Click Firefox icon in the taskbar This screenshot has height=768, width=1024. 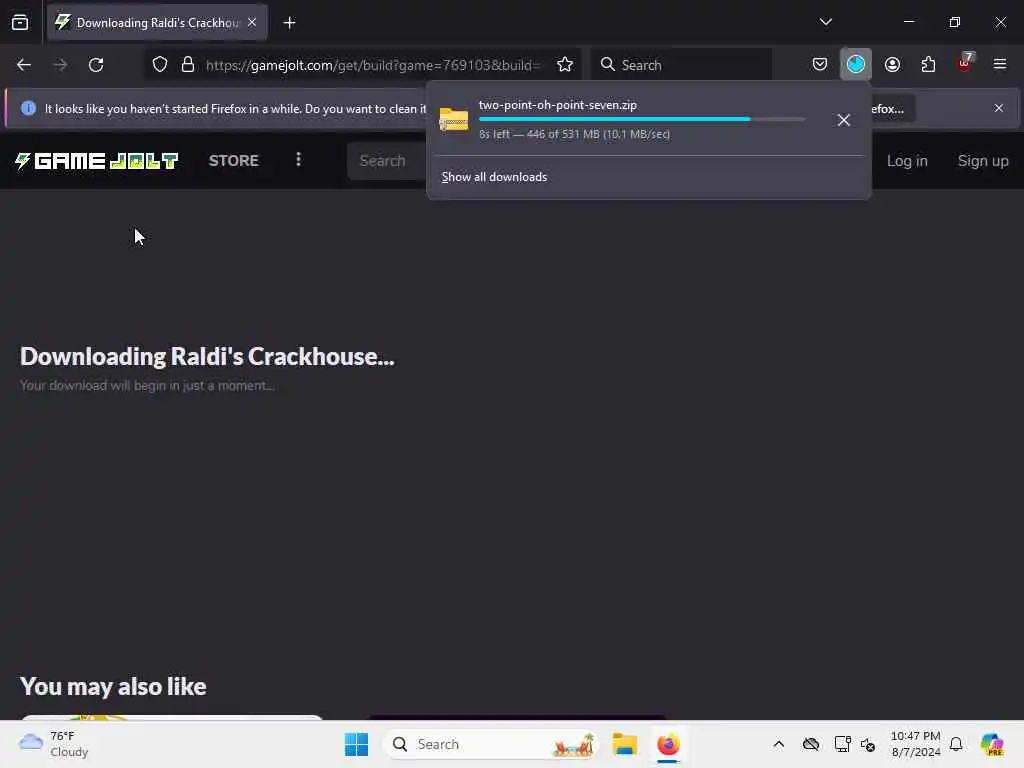point(668,744)
